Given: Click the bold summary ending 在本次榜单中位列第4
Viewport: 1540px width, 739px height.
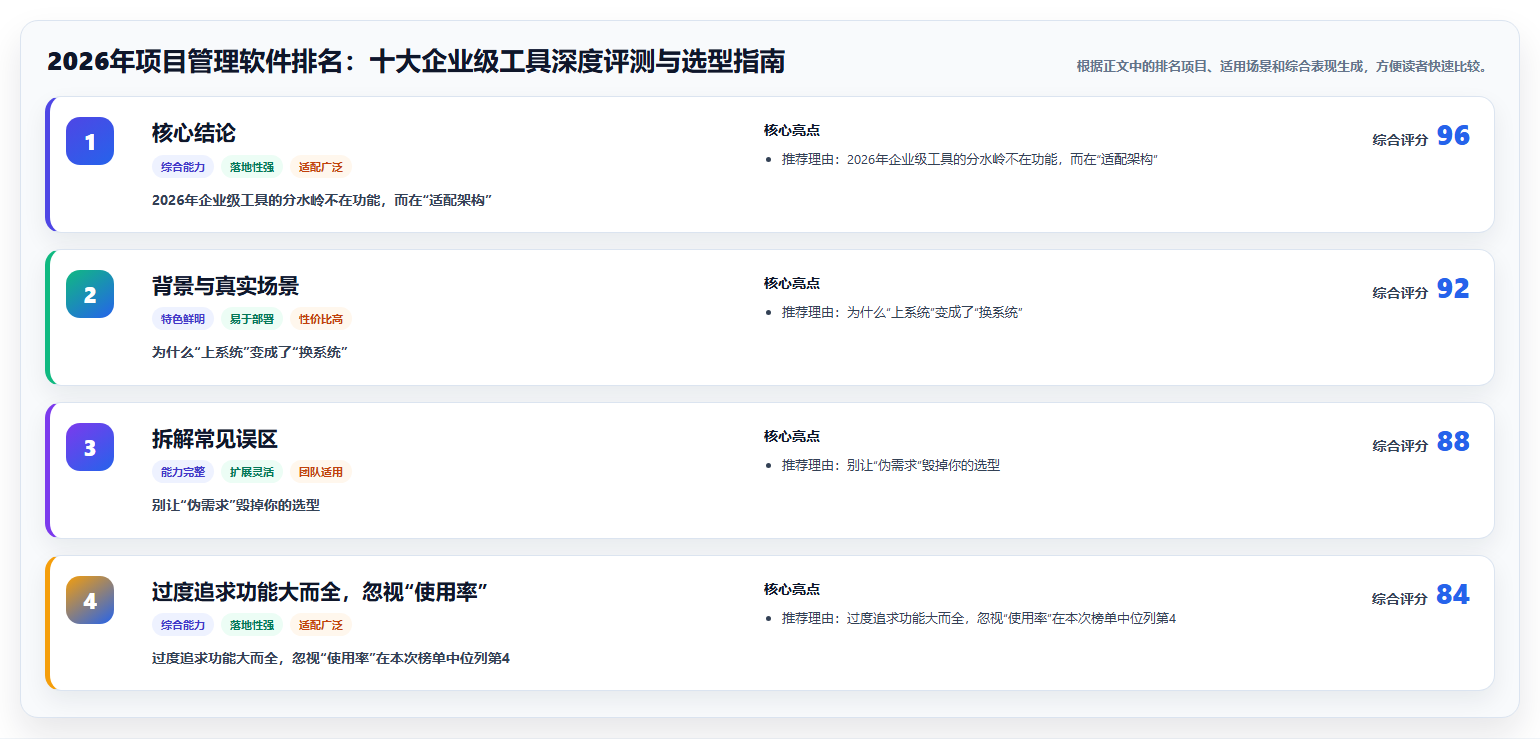Looking at the screenshot, I should click(331, 659).
